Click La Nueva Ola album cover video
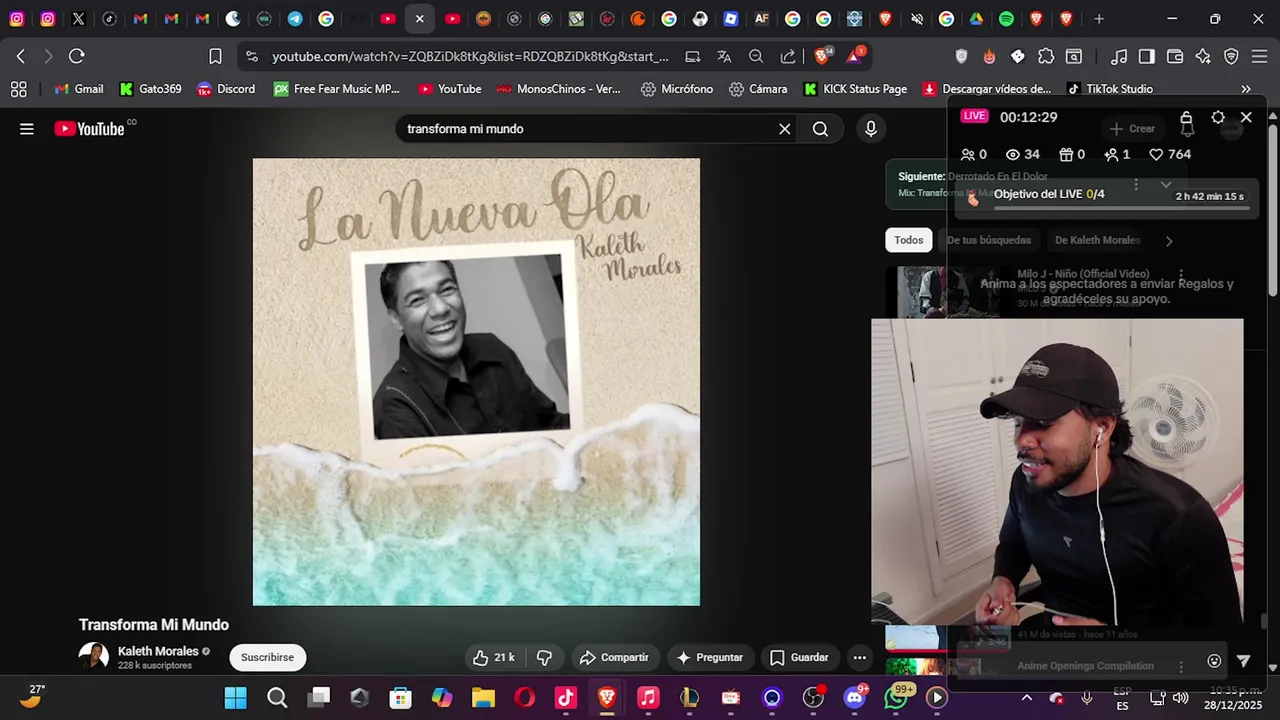Viewport: 1280px width, 720px height. click(x=476, y=382)
